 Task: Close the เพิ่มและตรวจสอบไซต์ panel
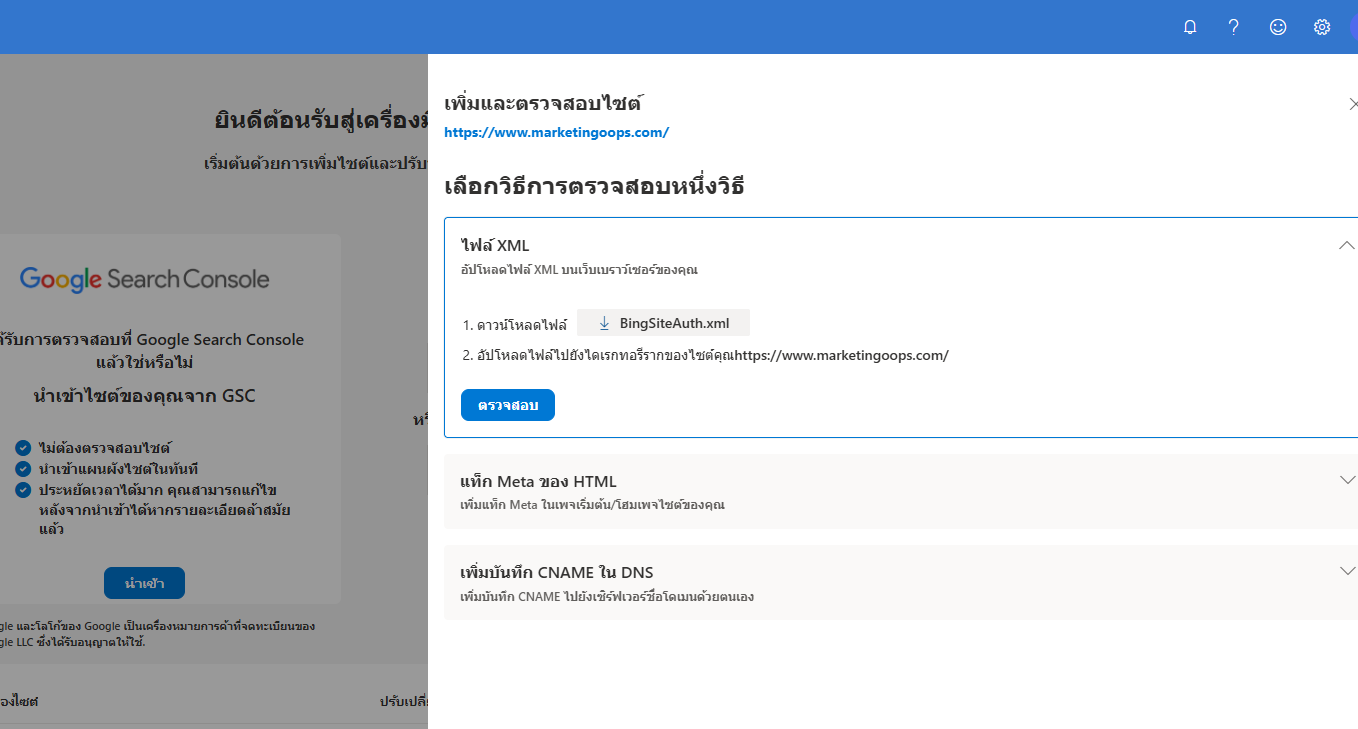click(x=1353, y=104)
